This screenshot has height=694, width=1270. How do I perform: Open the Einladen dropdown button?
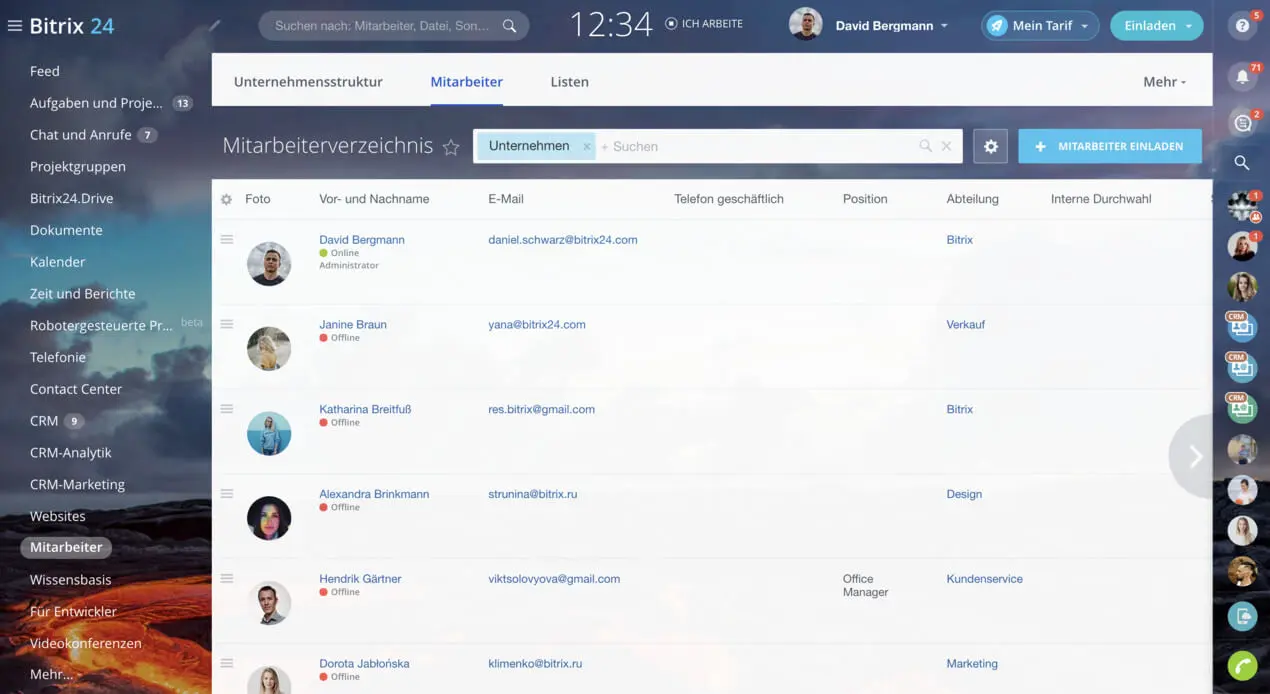(x=1156, y=26)
